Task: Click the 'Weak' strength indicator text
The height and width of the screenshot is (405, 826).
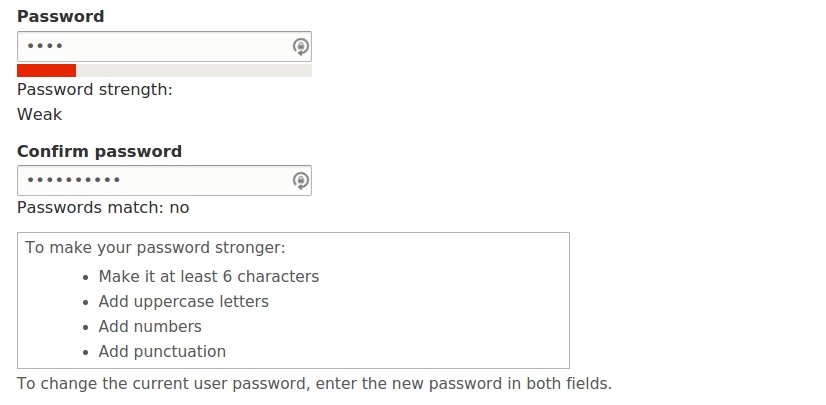Action: [40, 114]
